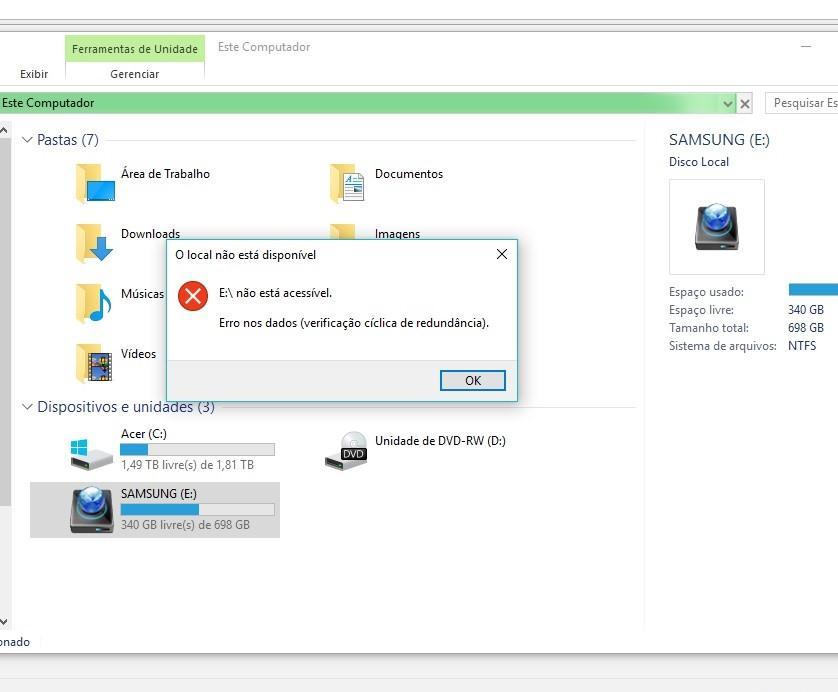838x692 pixels.
Task: Click the '340 GB livre(s) de 698 GB' text
Action: (x=185, y=525)
